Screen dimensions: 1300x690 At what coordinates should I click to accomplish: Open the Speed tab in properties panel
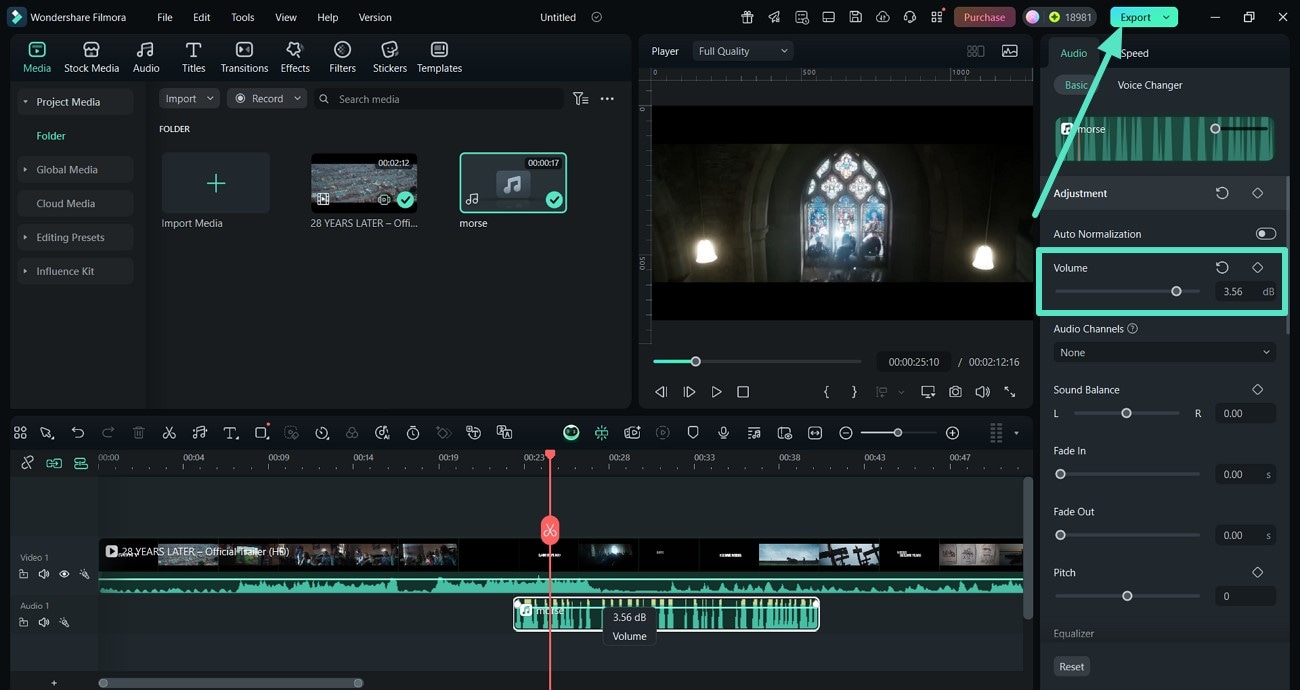coord(1134,53)
